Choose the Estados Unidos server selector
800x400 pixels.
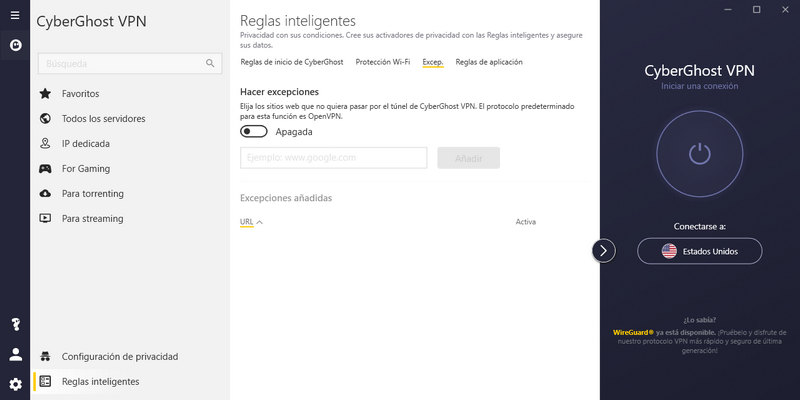click(x=699, y=251)
